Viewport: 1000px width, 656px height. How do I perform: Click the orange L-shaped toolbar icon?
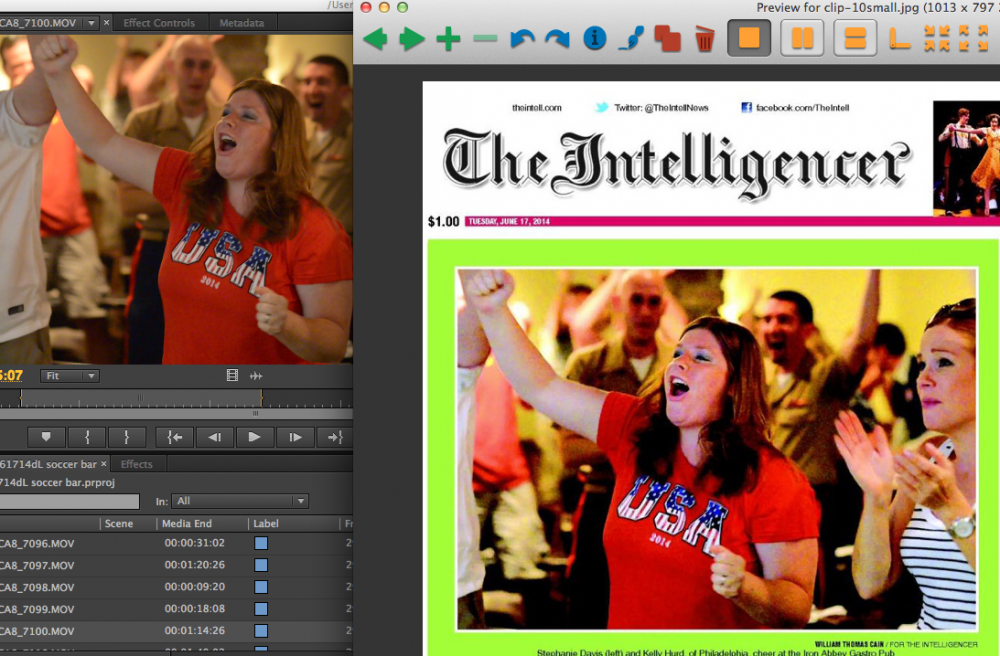click(899, 38)
